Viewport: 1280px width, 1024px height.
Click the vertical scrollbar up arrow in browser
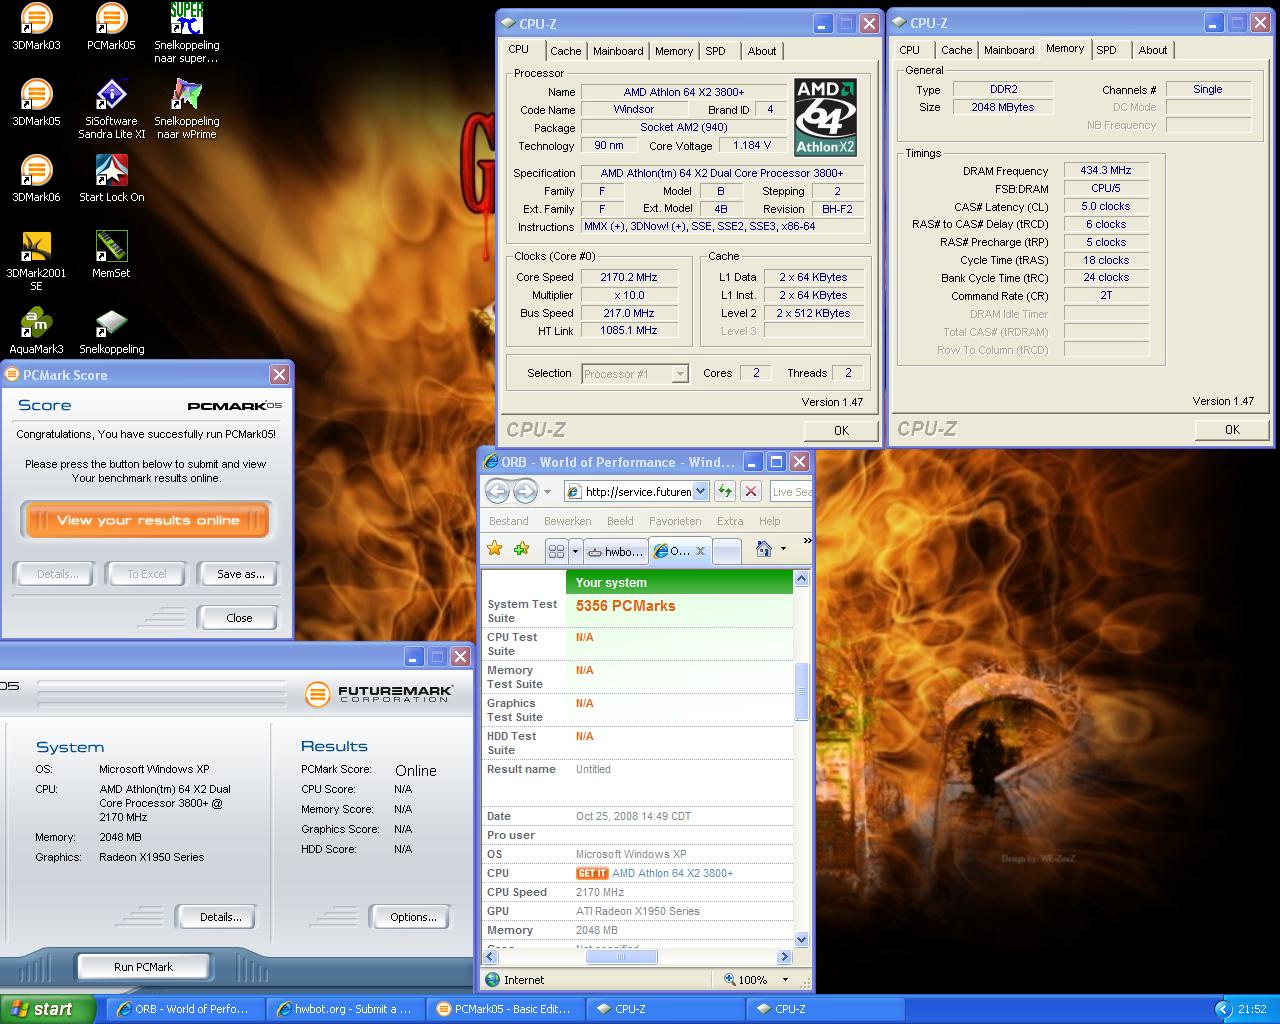pyautogui.click(x=801, y=579)
